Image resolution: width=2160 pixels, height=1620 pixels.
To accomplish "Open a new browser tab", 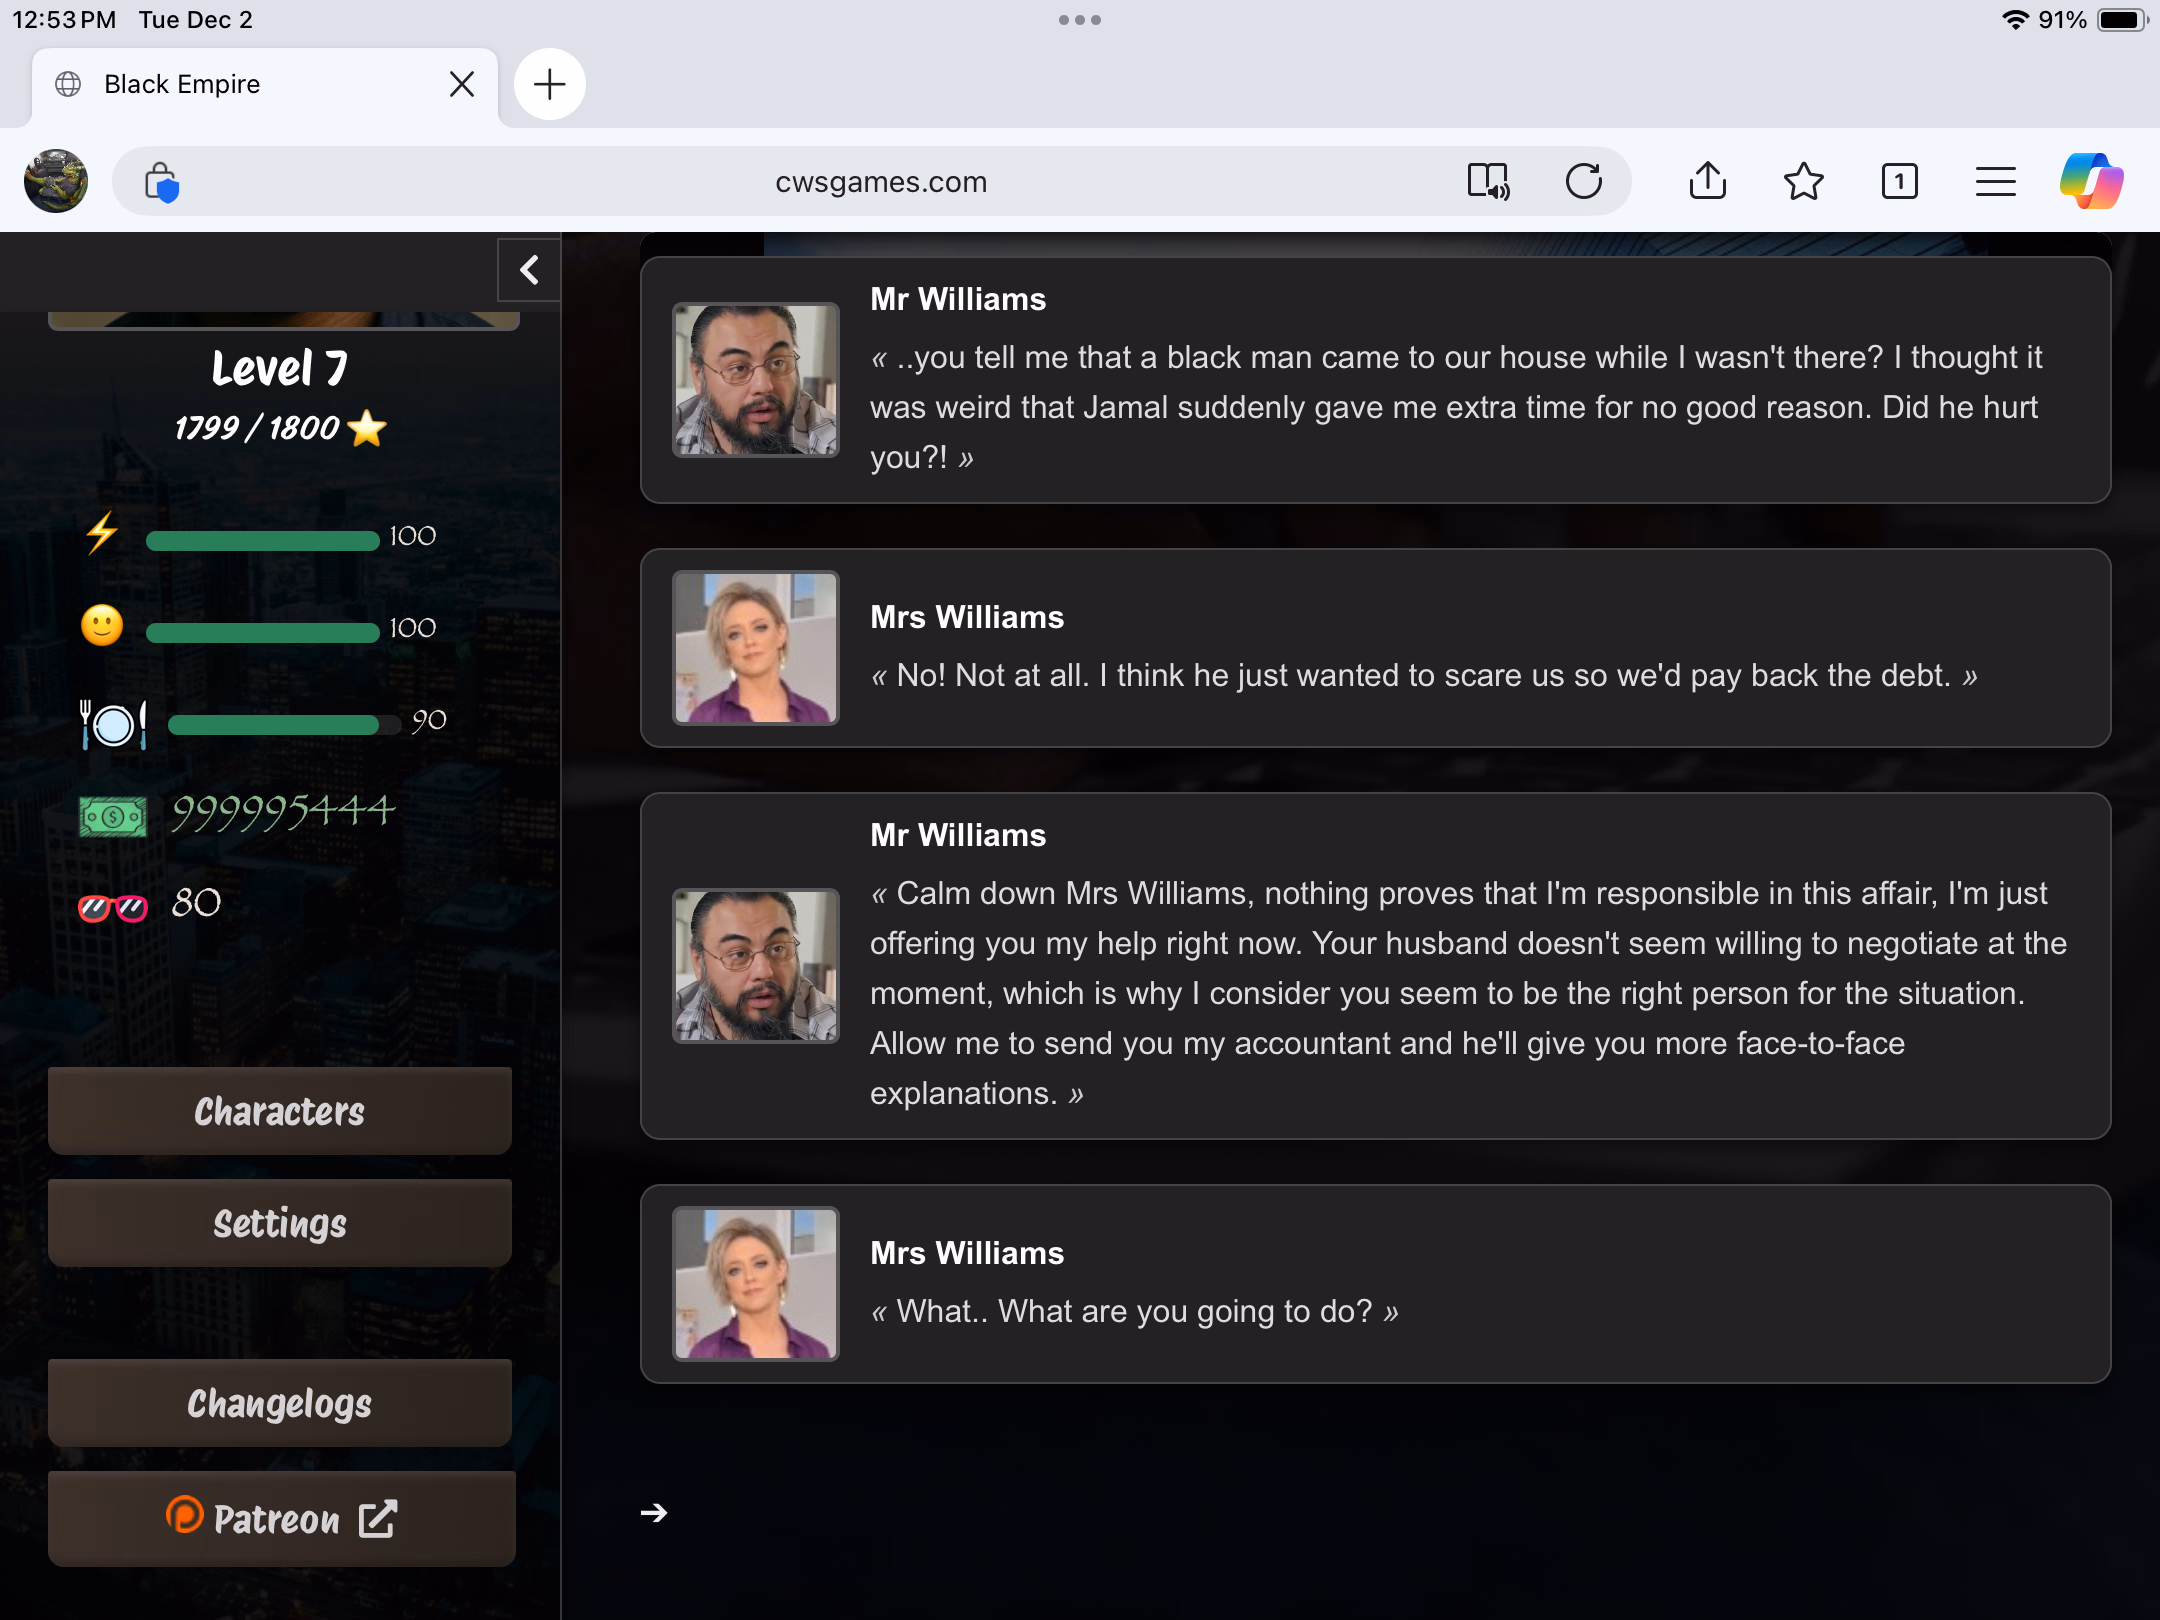I will click(549, 84).
